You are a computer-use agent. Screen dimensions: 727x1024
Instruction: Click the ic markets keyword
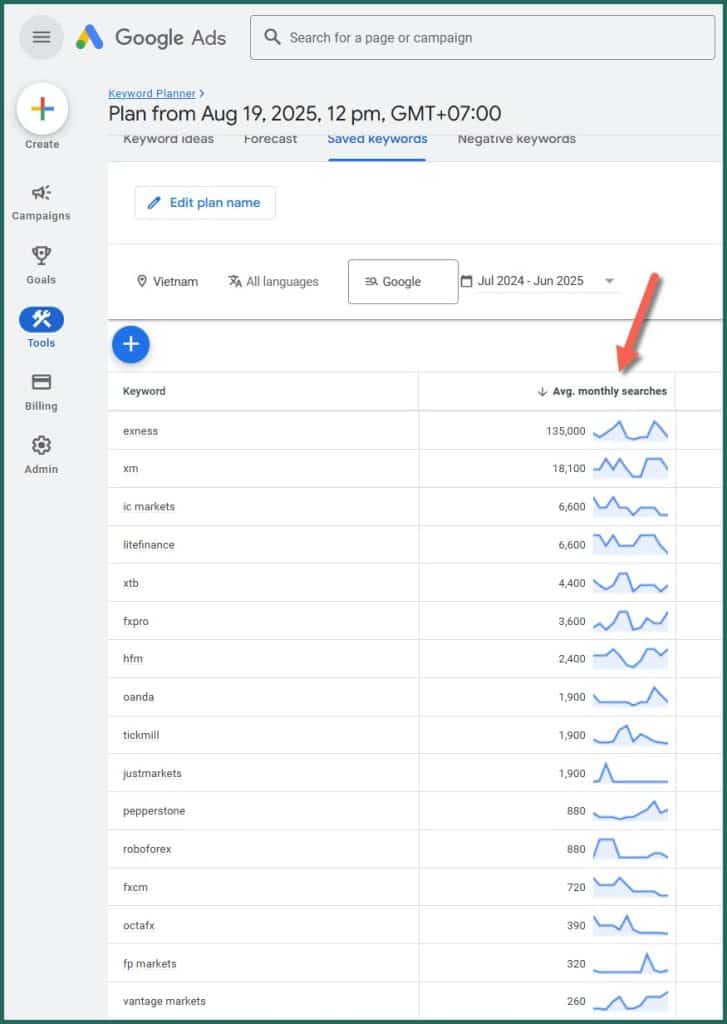[x=149, y=507]
